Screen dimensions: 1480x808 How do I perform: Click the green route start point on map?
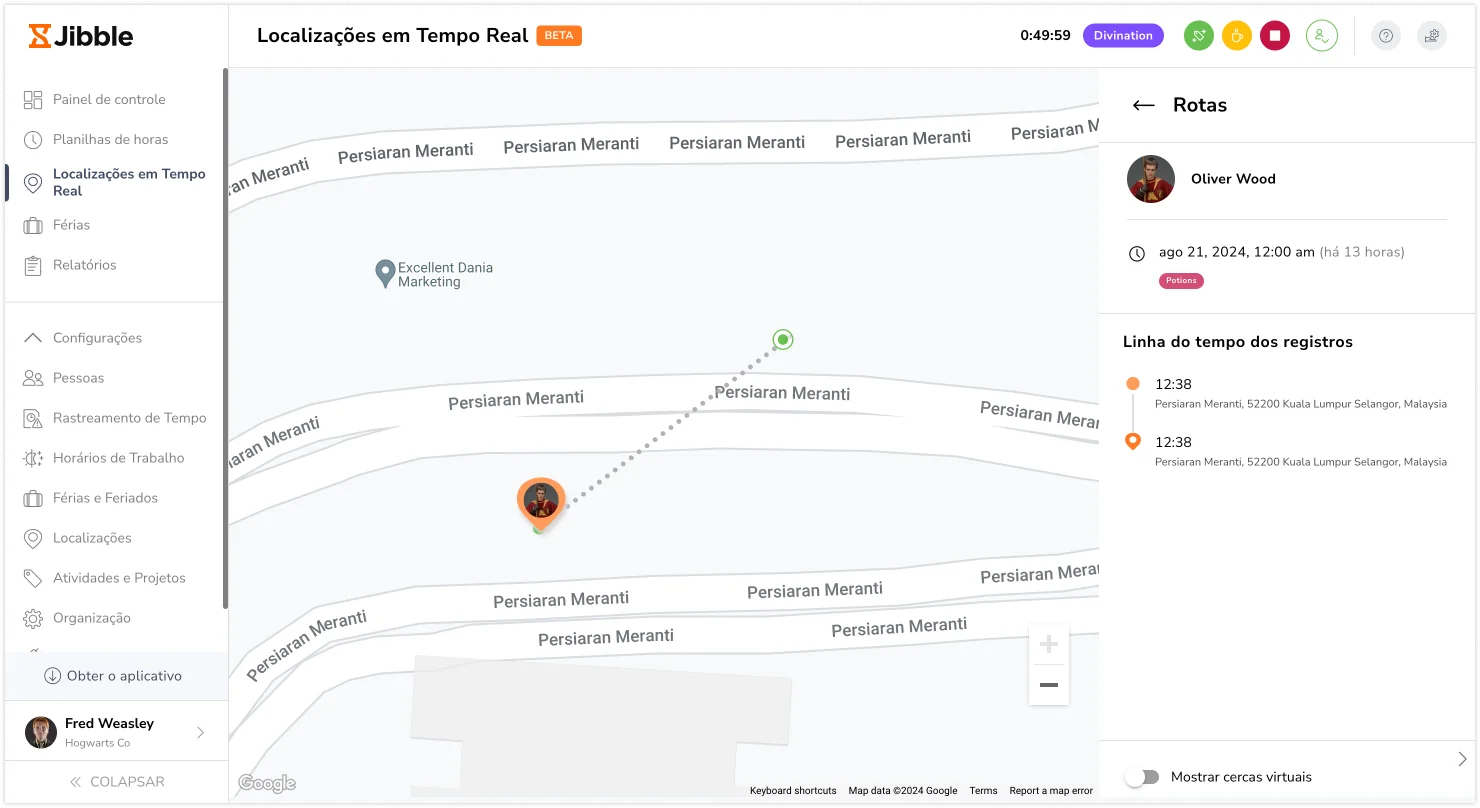pyautogui.click(x=783, y=340)
